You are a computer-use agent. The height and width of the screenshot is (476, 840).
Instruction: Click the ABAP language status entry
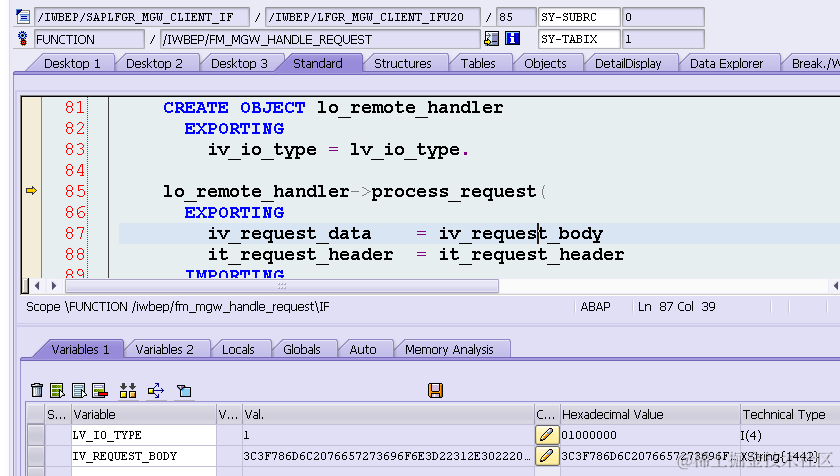pyautogui.click(x=596, y=307)
